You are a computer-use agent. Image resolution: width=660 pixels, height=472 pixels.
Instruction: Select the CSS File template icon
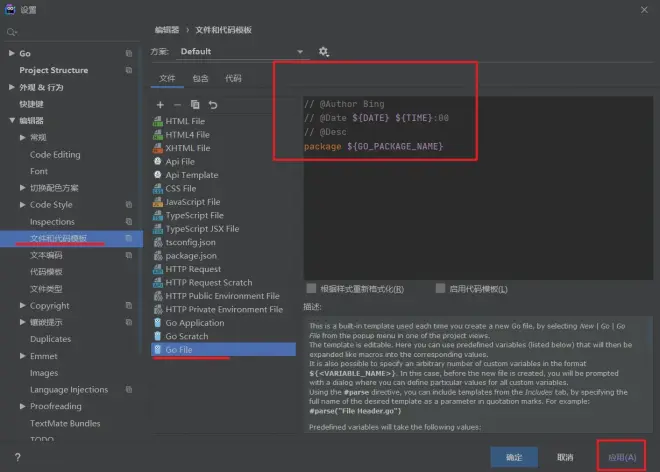point(158,188)
